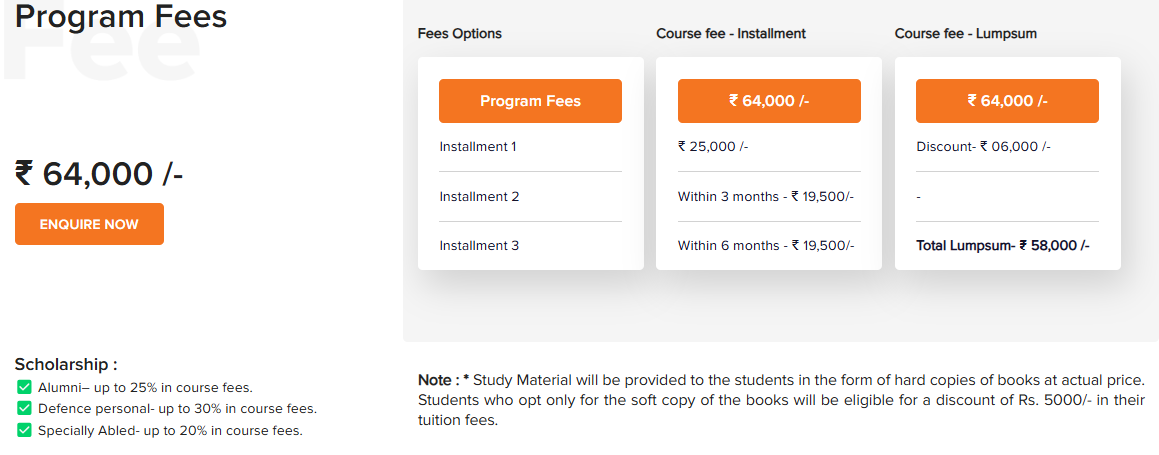The height and width of the screenshot is (455, 1159).
Task: Click the Defence personal scholarship checkmark
Action: coord(25,408)
